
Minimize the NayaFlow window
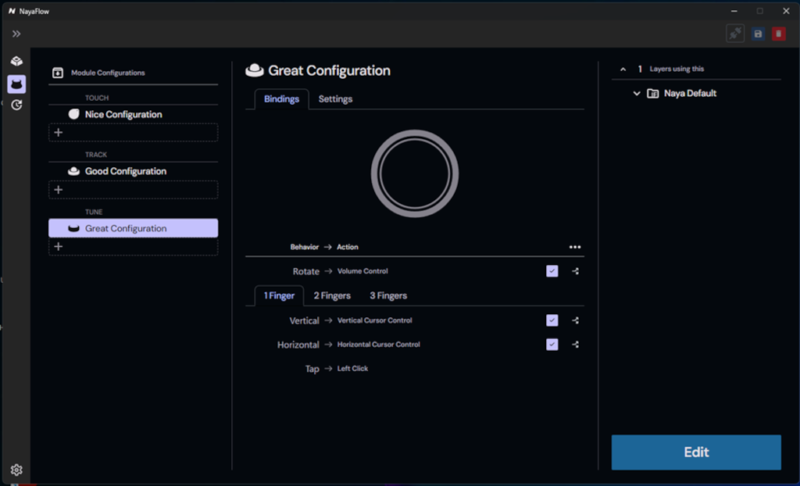point(734,11)
